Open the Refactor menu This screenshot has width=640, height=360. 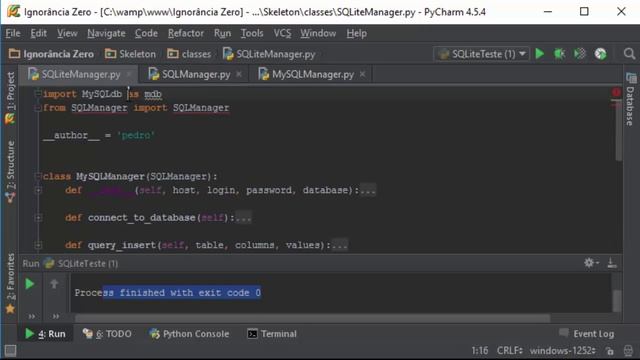click(186, 33)
